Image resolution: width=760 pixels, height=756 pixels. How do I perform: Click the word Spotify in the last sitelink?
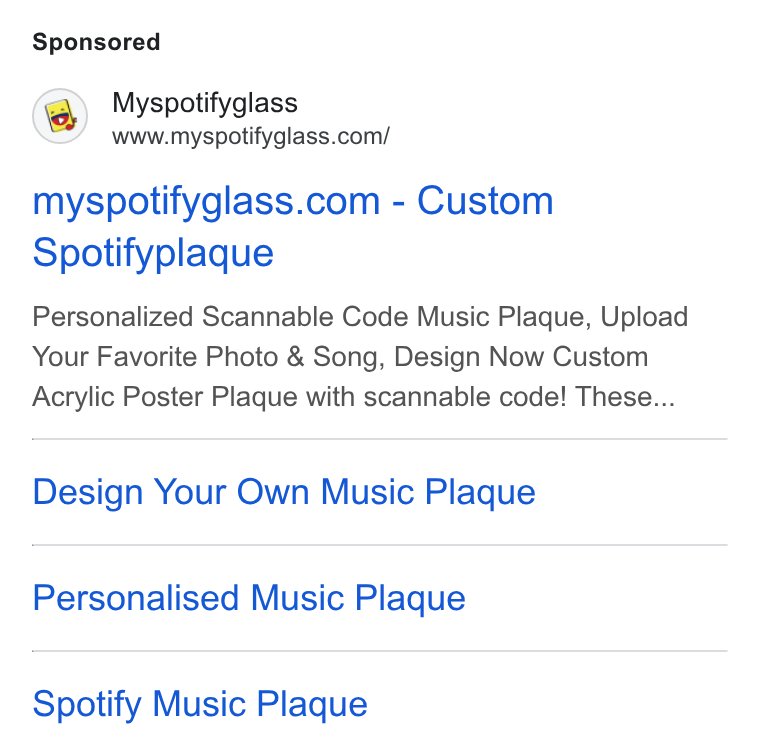[x=87, y=704]
